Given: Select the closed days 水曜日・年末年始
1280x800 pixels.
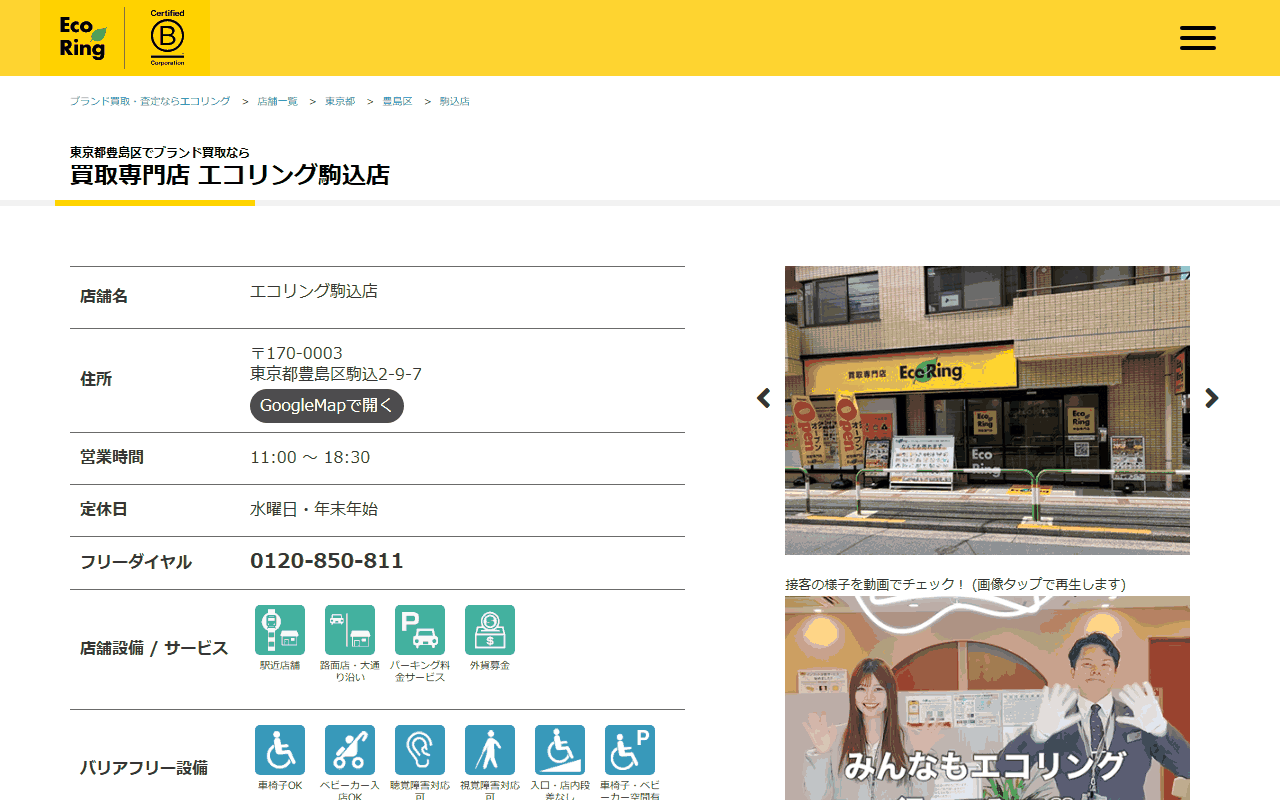Looking at the screenshot, I should 314,509.
